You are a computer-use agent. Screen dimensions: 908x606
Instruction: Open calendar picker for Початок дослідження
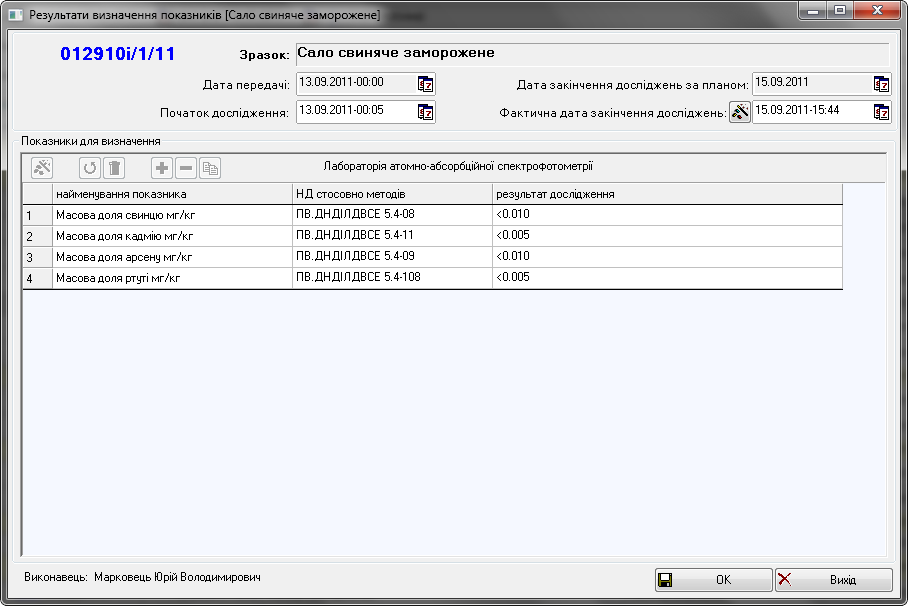(426, 112)
